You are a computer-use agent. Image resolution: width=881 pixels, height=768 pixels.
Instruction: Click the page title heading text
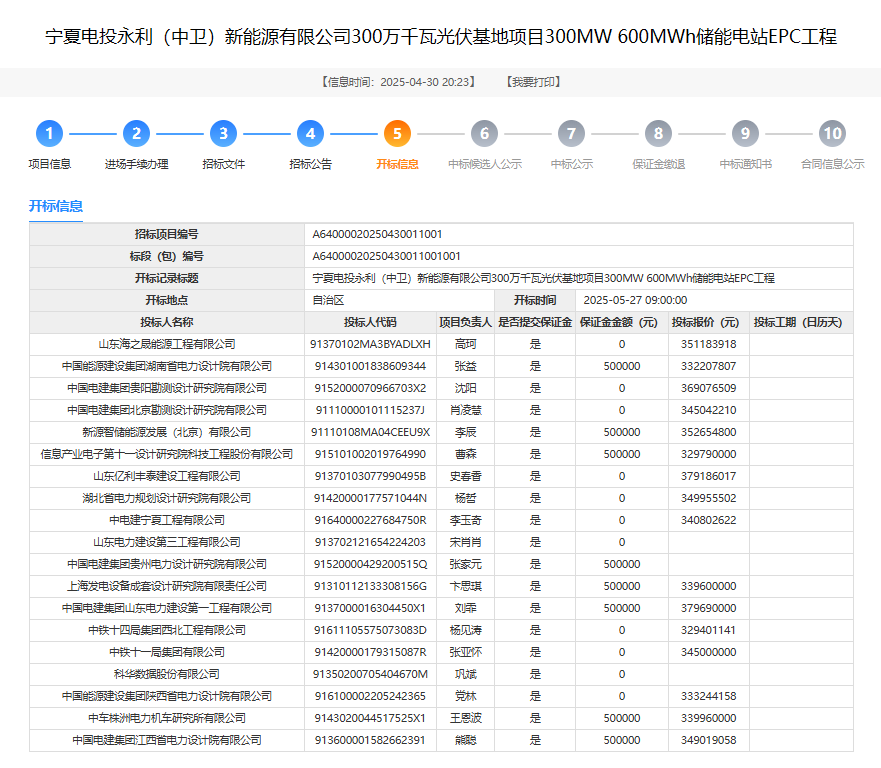(441, 37)
